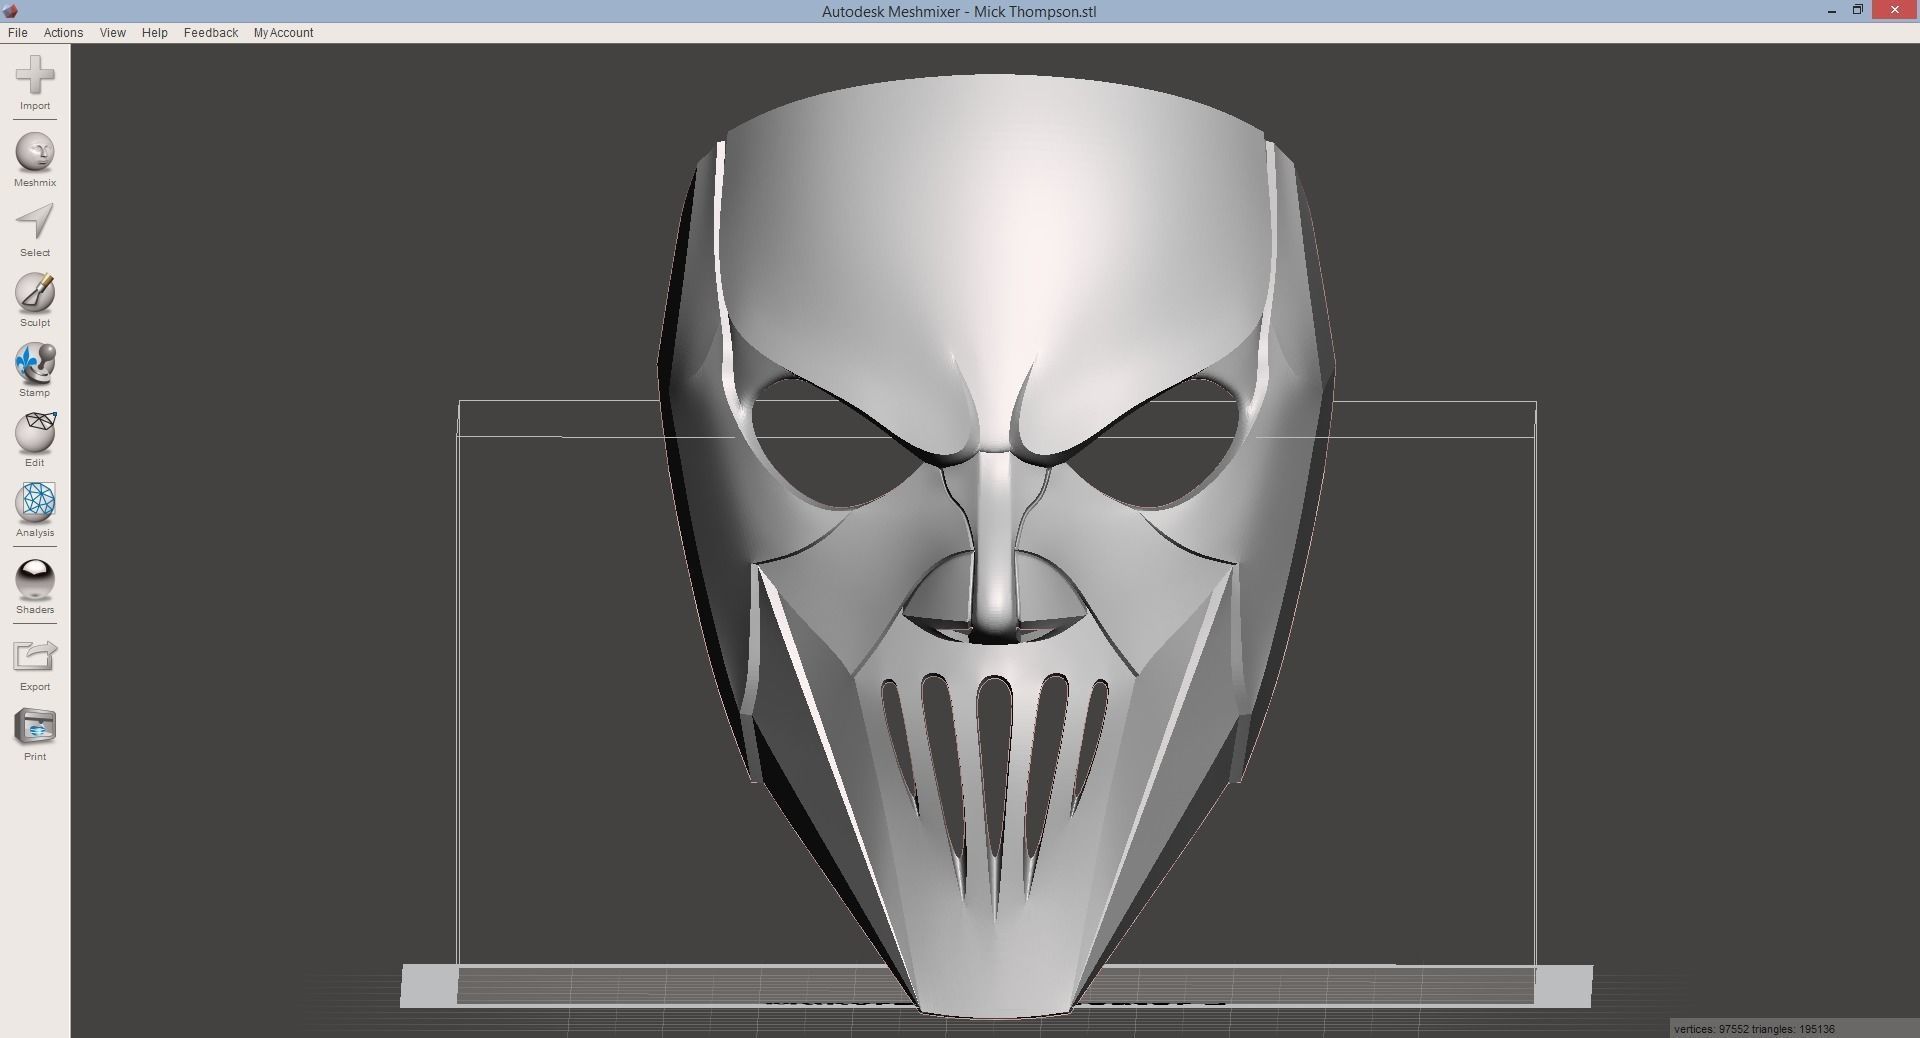
Task: Open the File menu
Action: coord(17,33)
